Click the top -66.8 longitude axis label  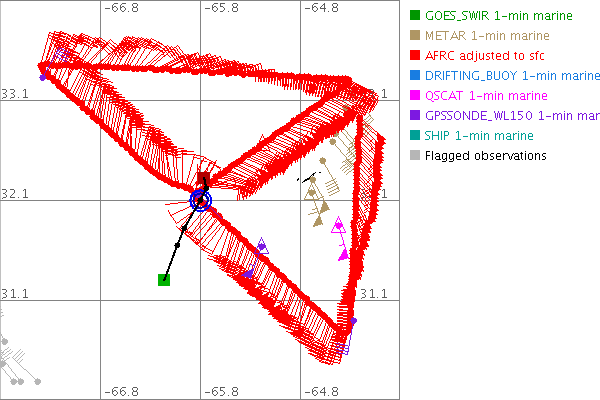click(119, 8)
